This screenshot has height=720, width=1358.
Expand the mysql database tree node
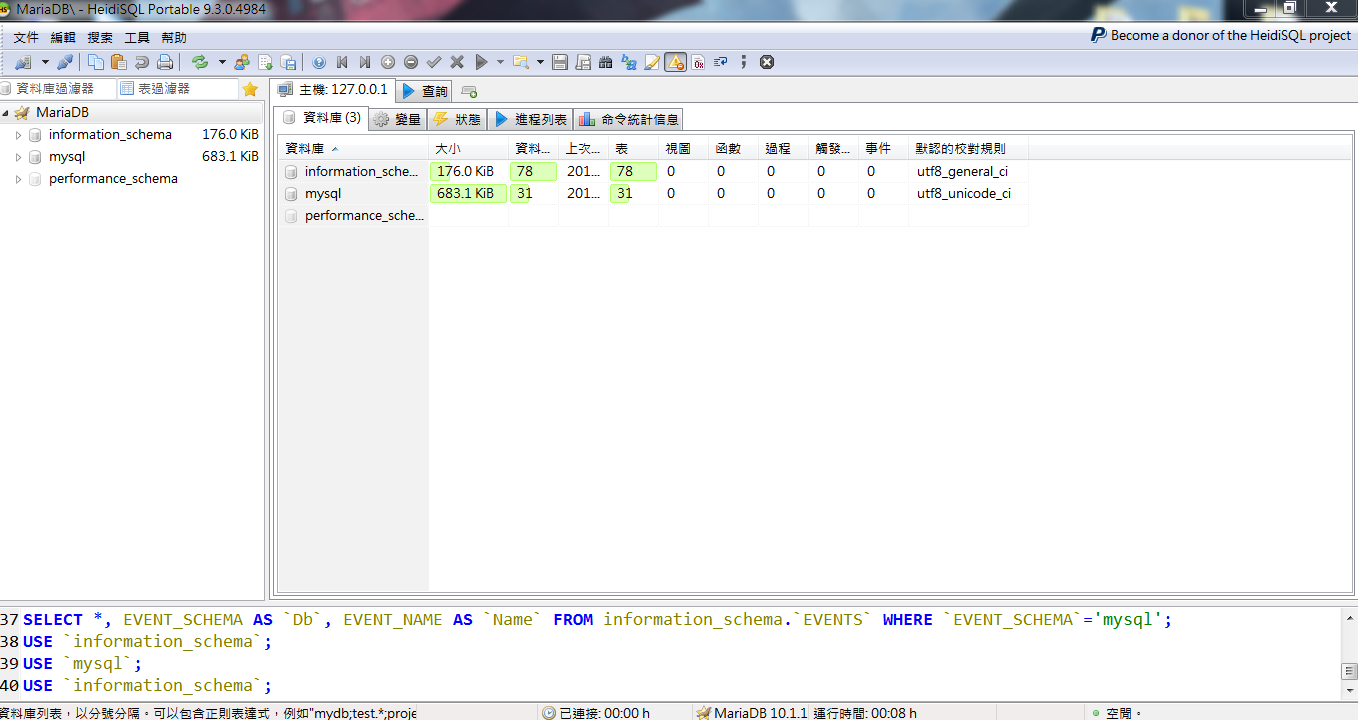[x=18, y=157]
